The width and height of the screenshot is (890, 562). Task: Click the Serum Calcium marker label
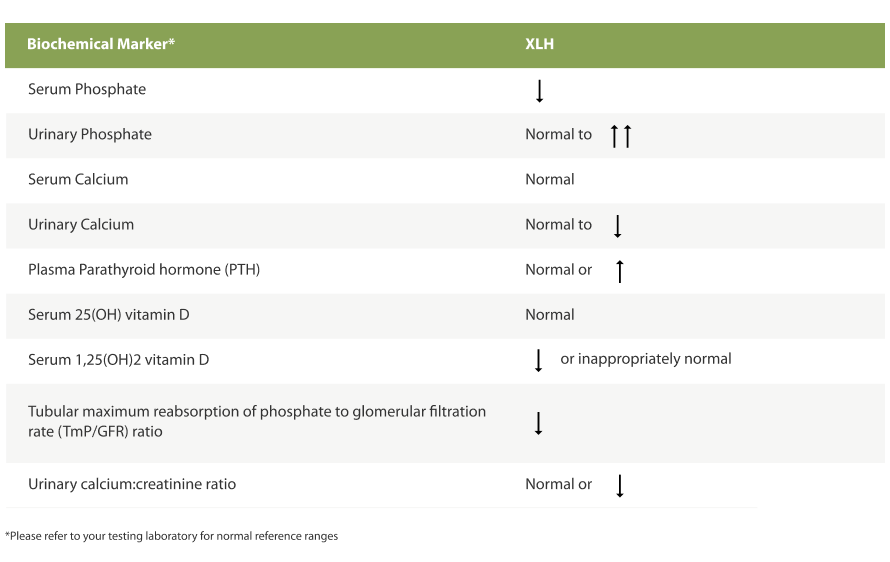78,179
